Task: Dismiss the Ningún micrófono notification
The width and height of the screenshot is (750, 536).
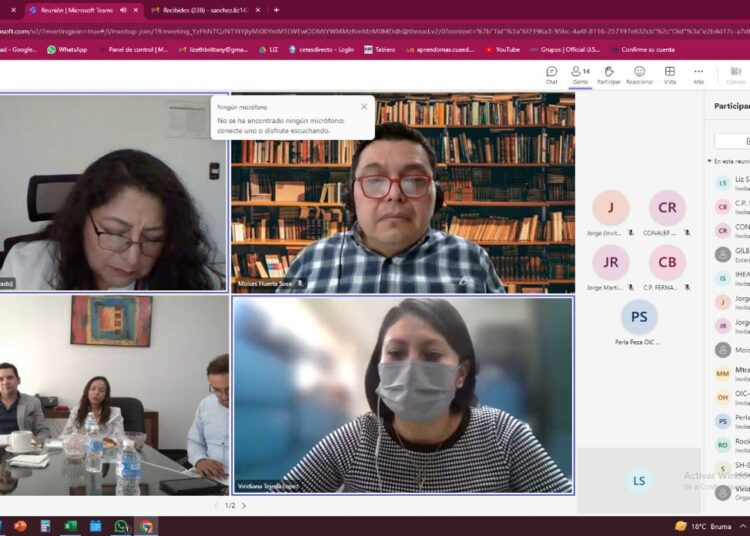Action: point(364,106)
